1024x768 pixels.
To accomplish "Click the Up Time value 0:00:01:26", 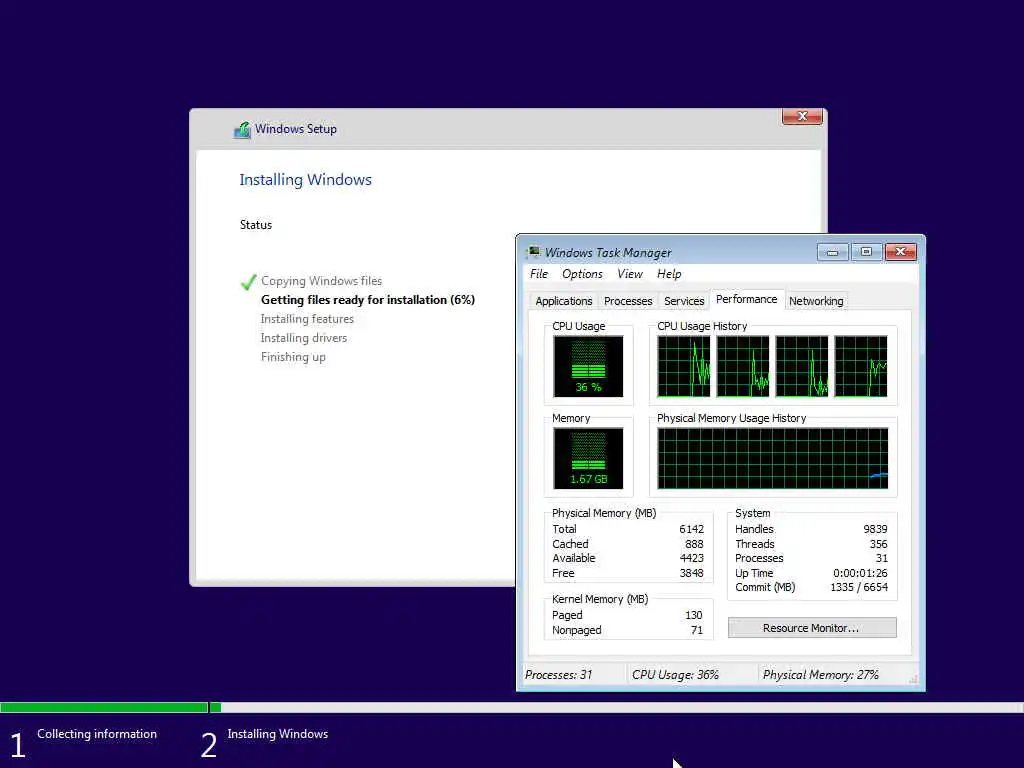I will pyautogui.click(x=860, y=573).
